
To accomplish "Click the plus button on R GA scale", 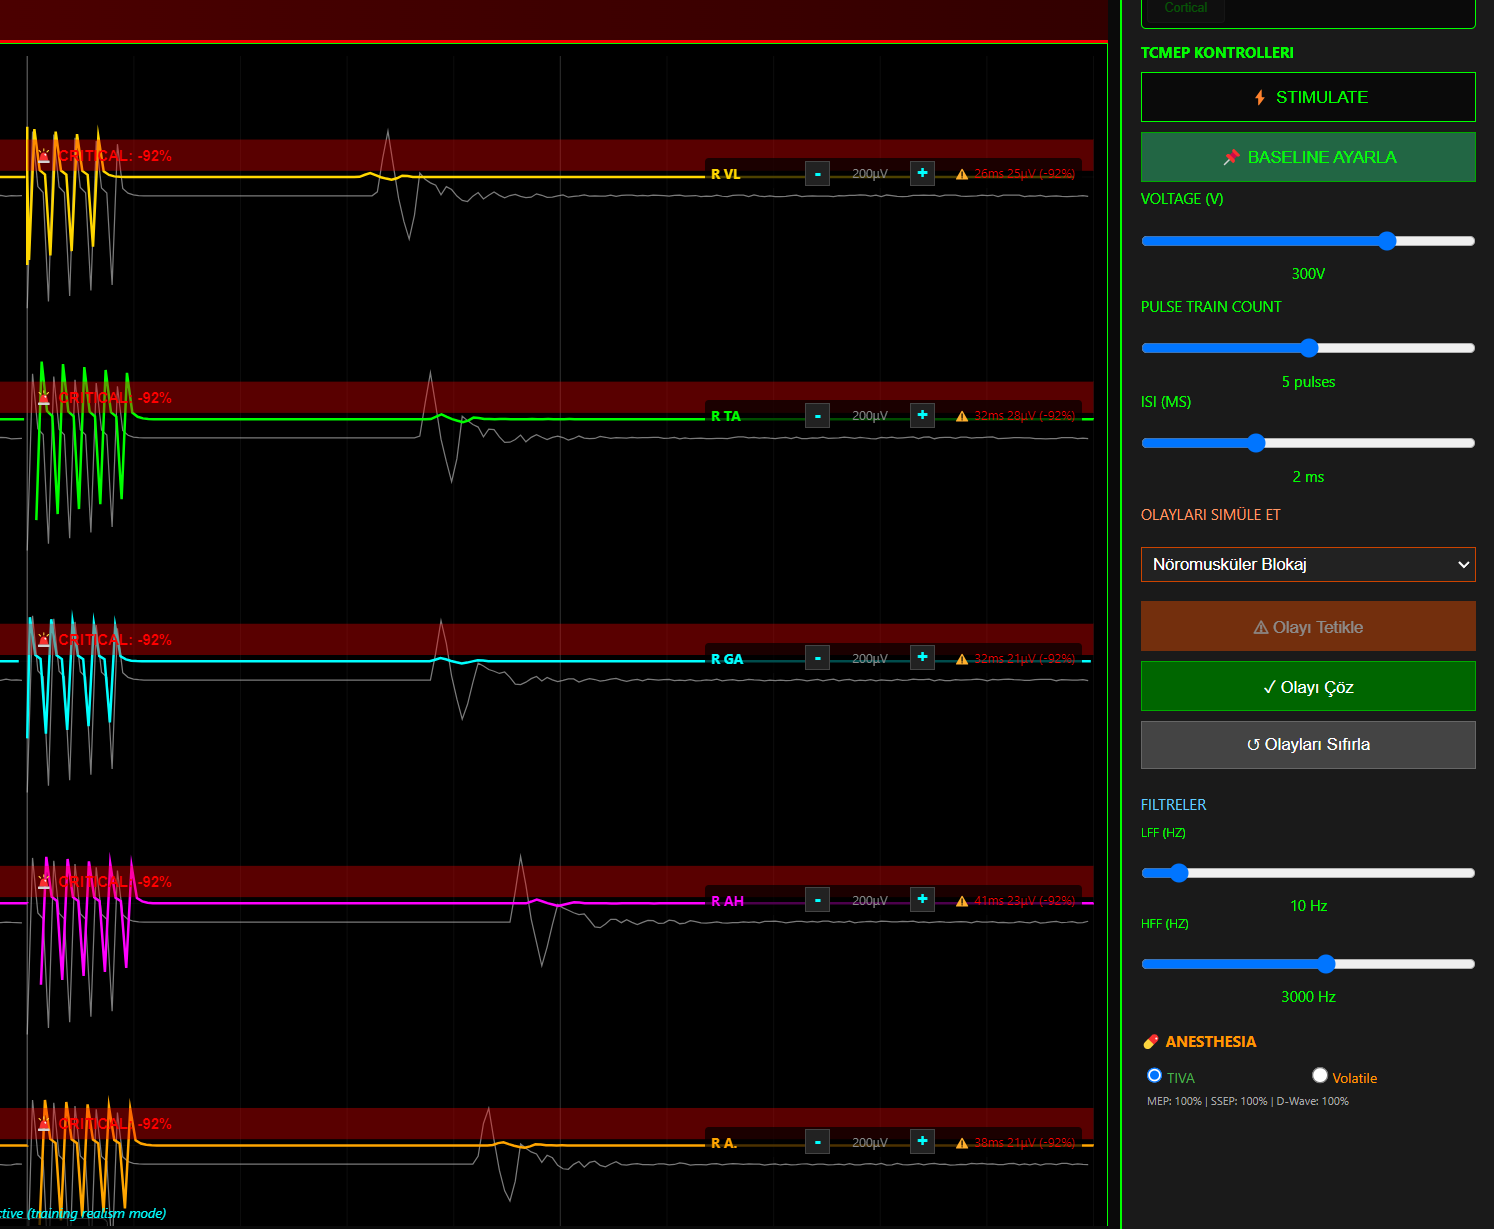I will point(921,658).
